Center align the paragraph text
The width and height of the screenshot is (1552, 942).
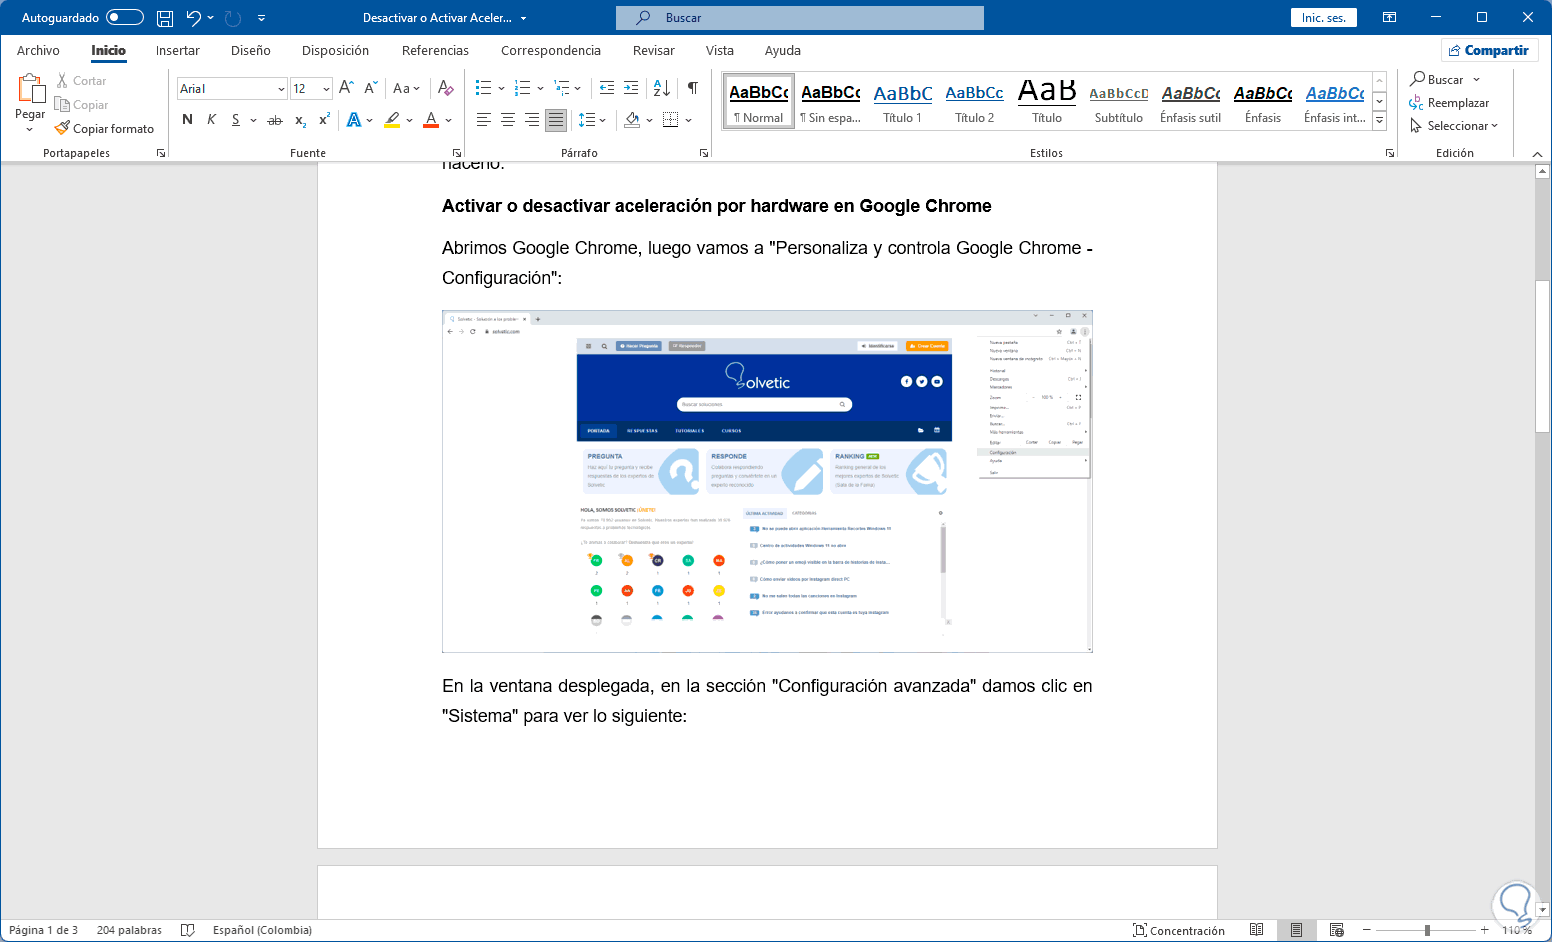(508, 120)
